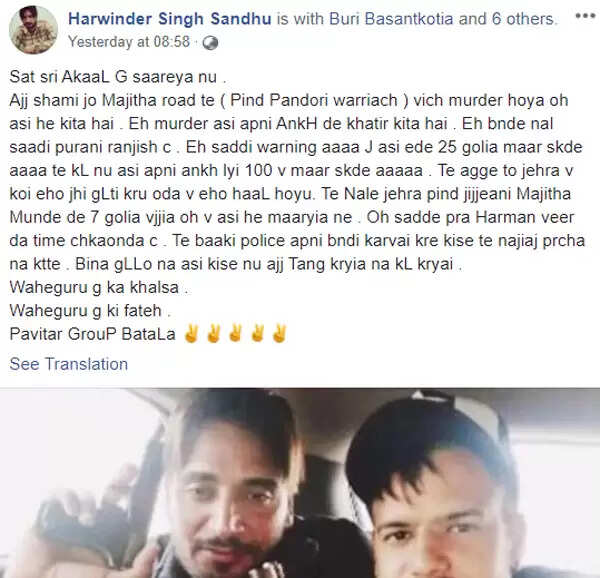Click the "Pavitar GrouP BataLa" text
The image size is (600, 578).
(93, 334)
